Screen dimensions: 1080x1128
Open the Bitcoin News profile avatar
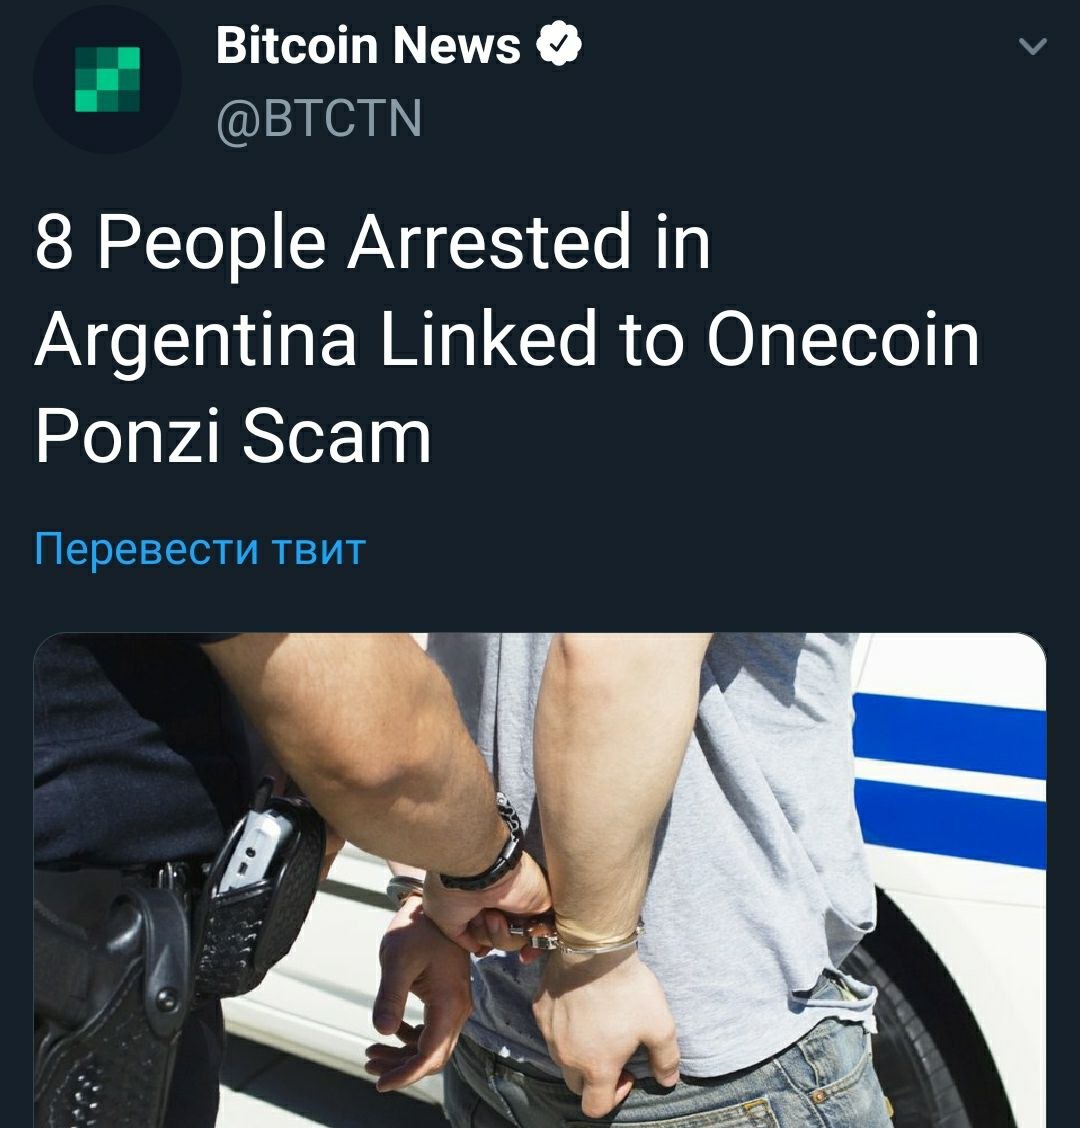107,79
